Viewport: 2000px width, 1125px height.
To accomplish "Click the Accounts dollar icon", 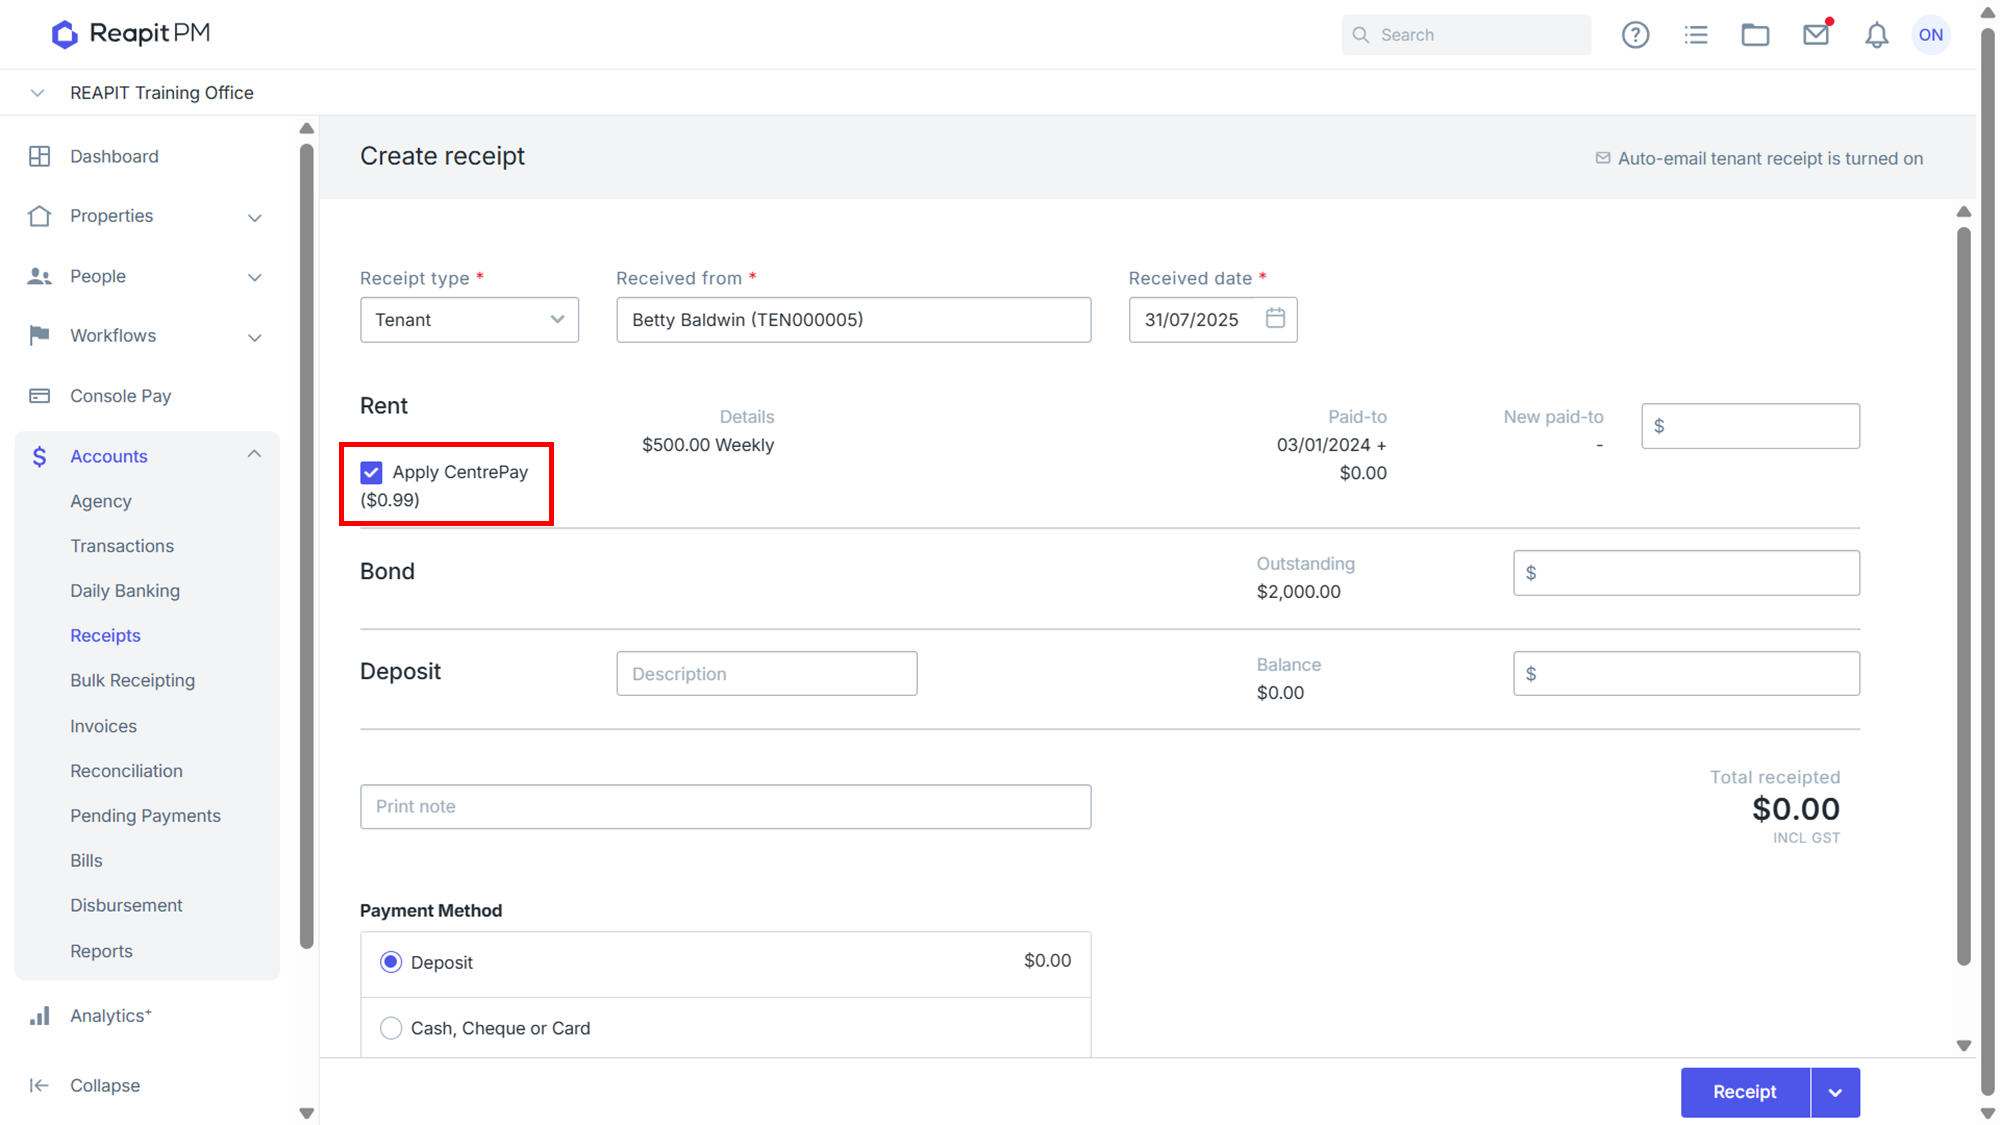I will pyautogui.click(x=39, y=456).
